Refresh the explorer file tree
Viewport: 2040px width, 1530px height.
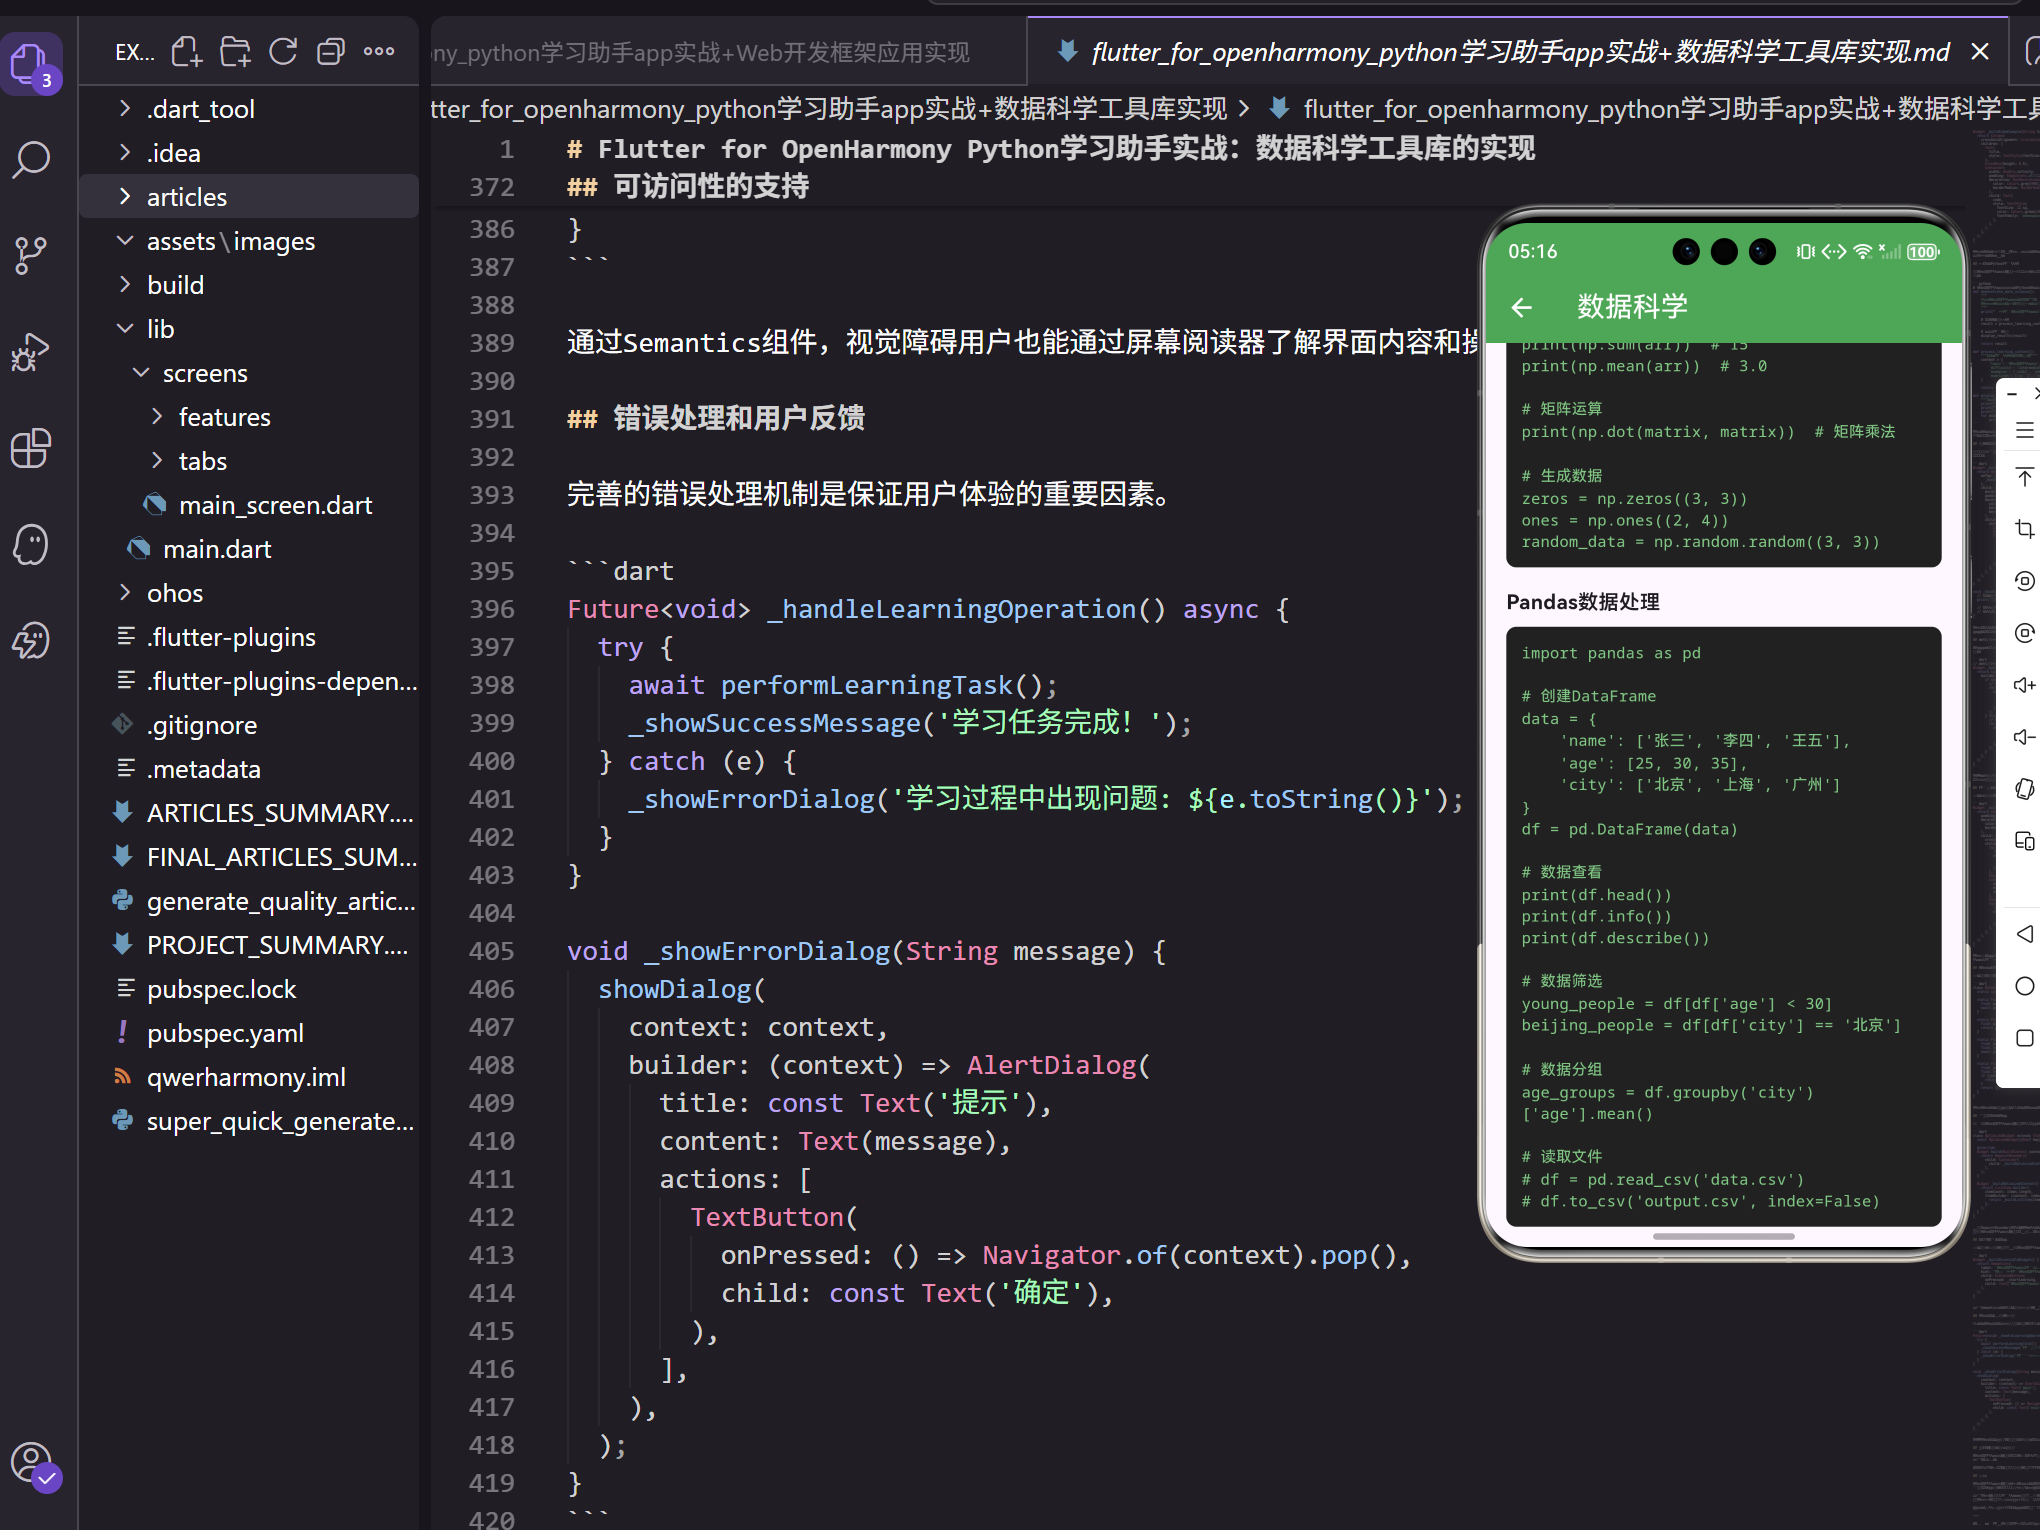[x=283, y=52]
